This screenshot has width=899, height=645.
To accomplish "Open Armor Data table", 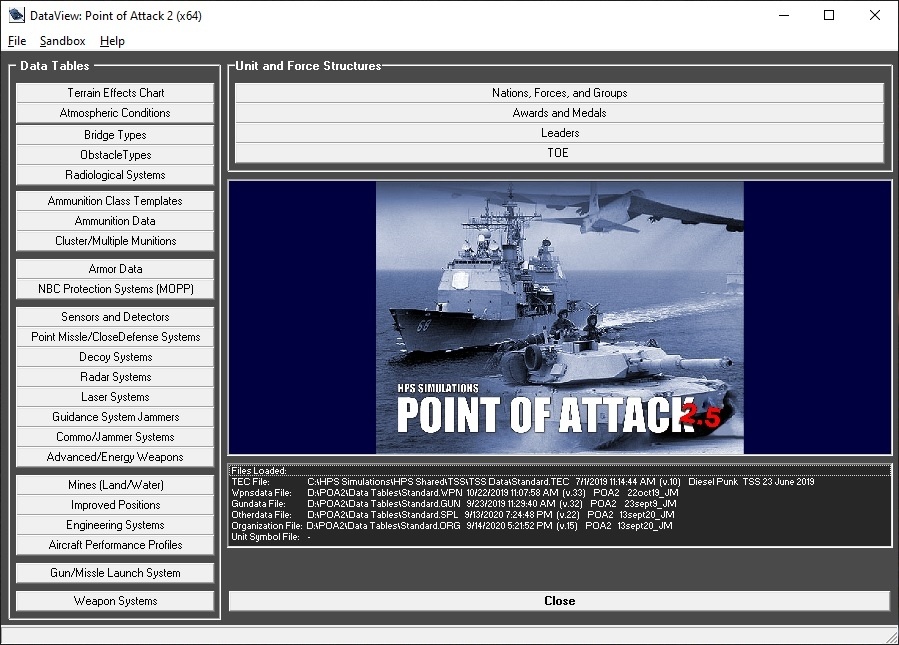I will click(x=115, y=269).
